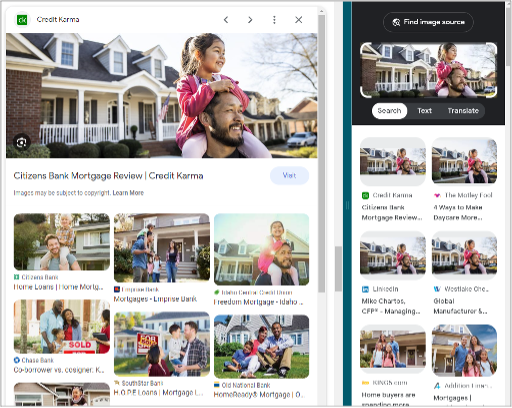512x408 pixels.
Task: Open the LinkedIn Mike Chartos result
Action: point(393,255)
